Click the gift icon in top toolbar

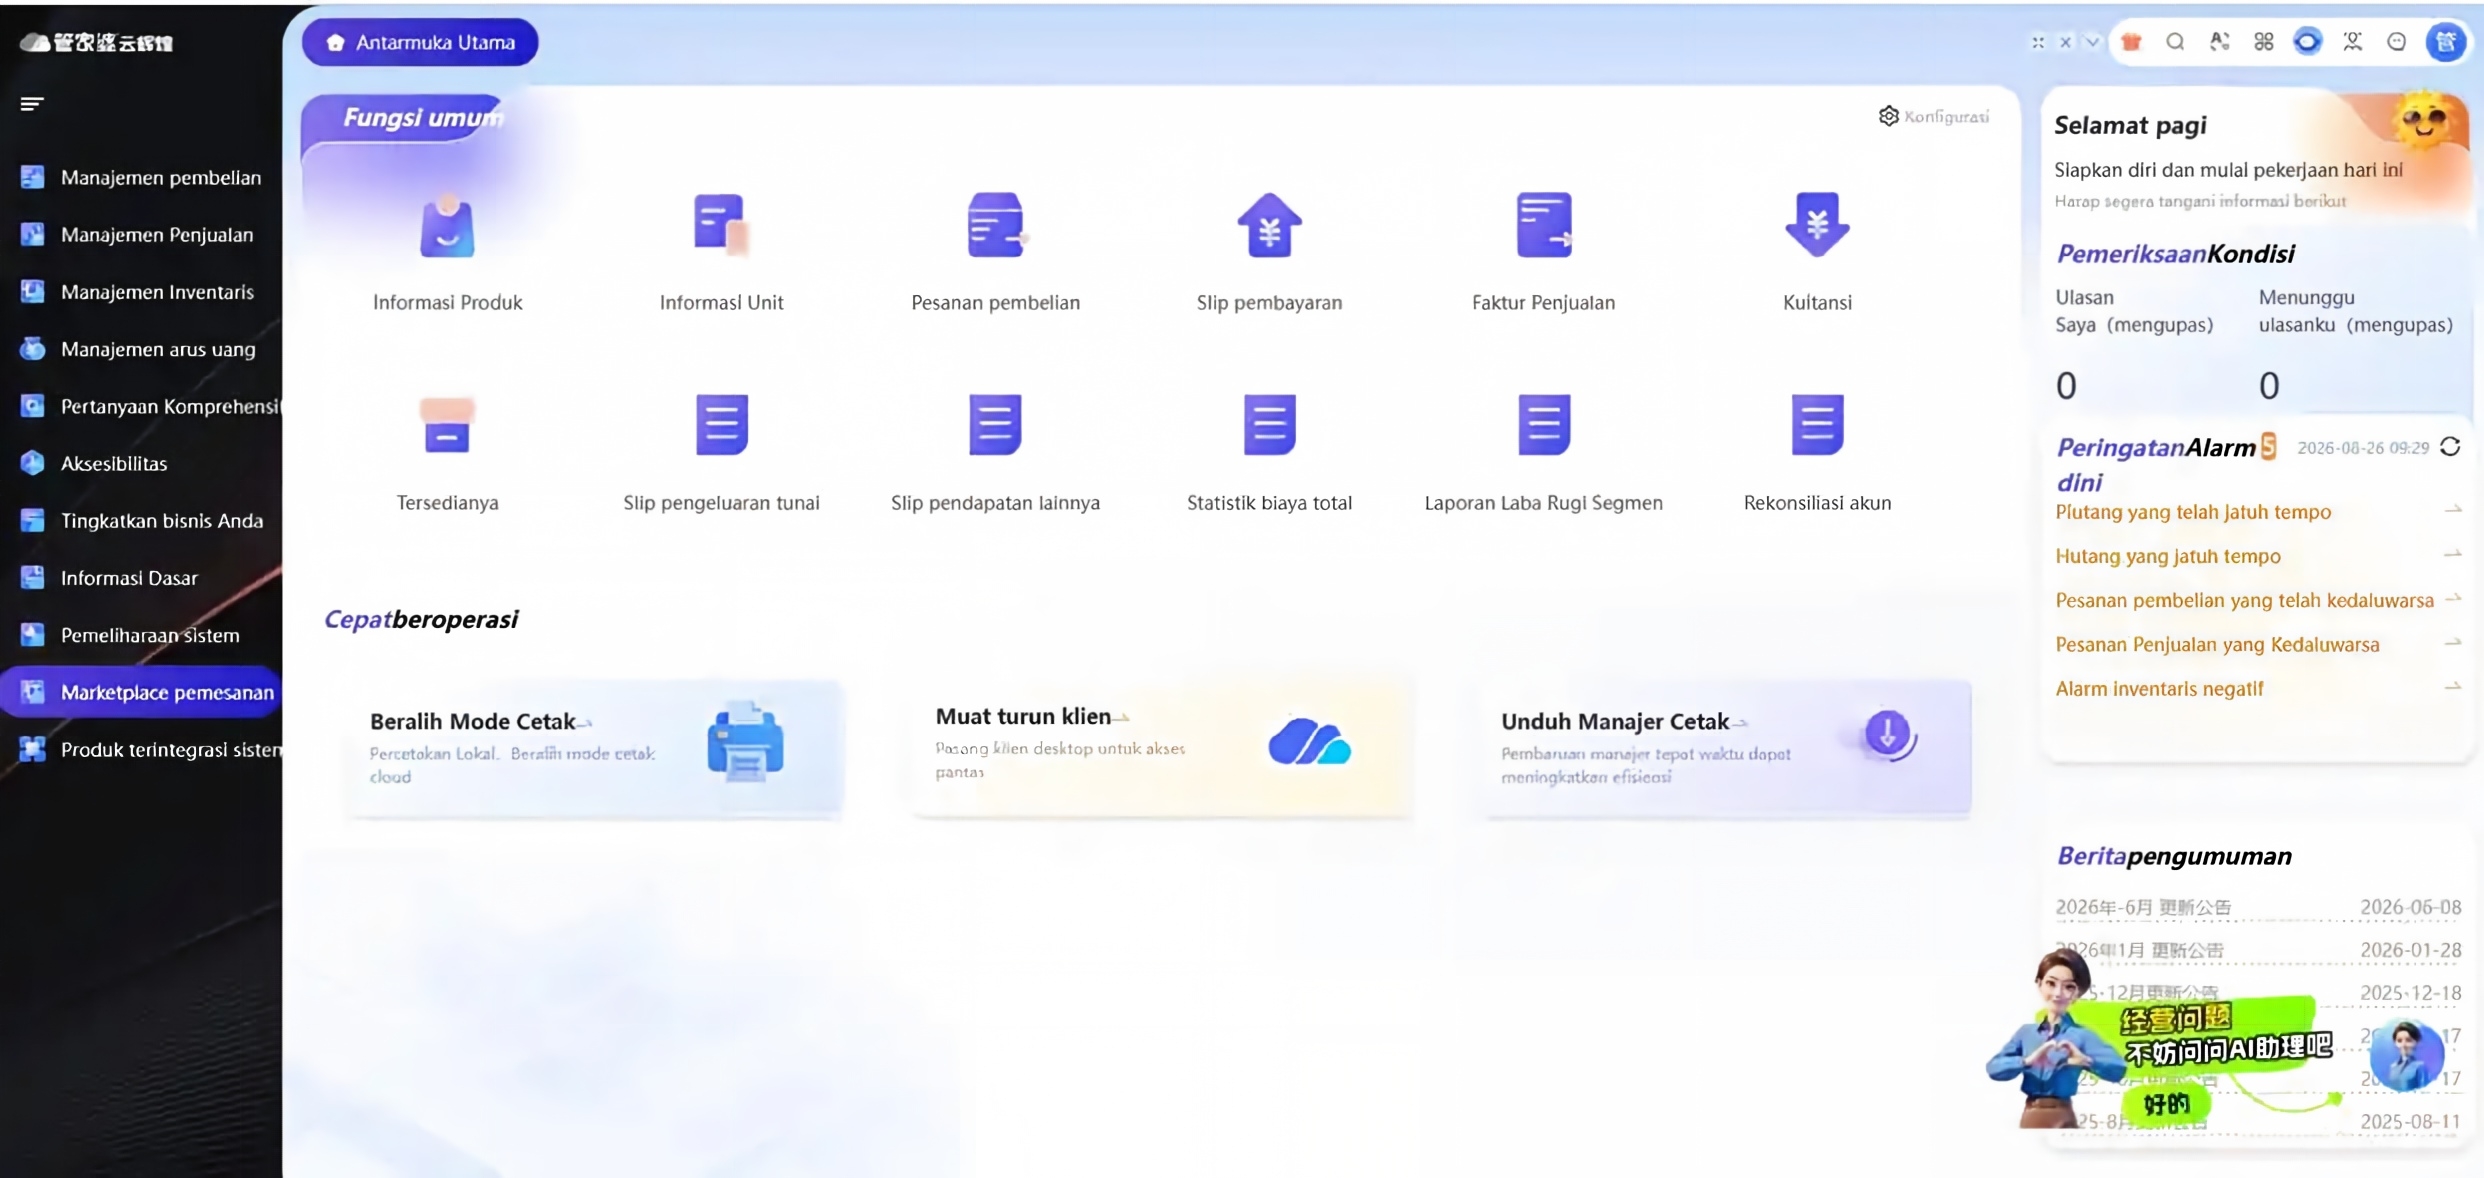tap(2131, 42)
